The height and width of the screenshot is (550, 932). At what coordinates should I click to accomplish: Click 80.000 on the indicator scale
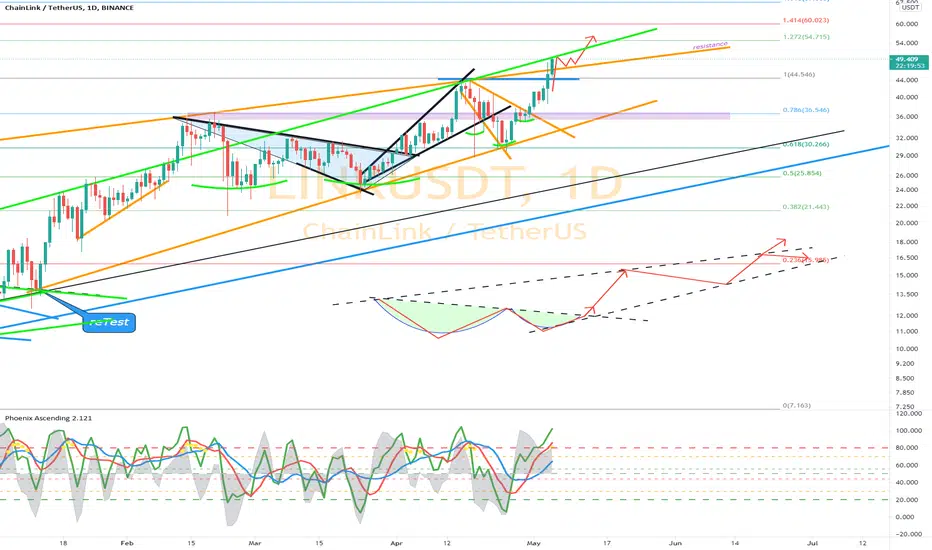(x=908, y=448)
